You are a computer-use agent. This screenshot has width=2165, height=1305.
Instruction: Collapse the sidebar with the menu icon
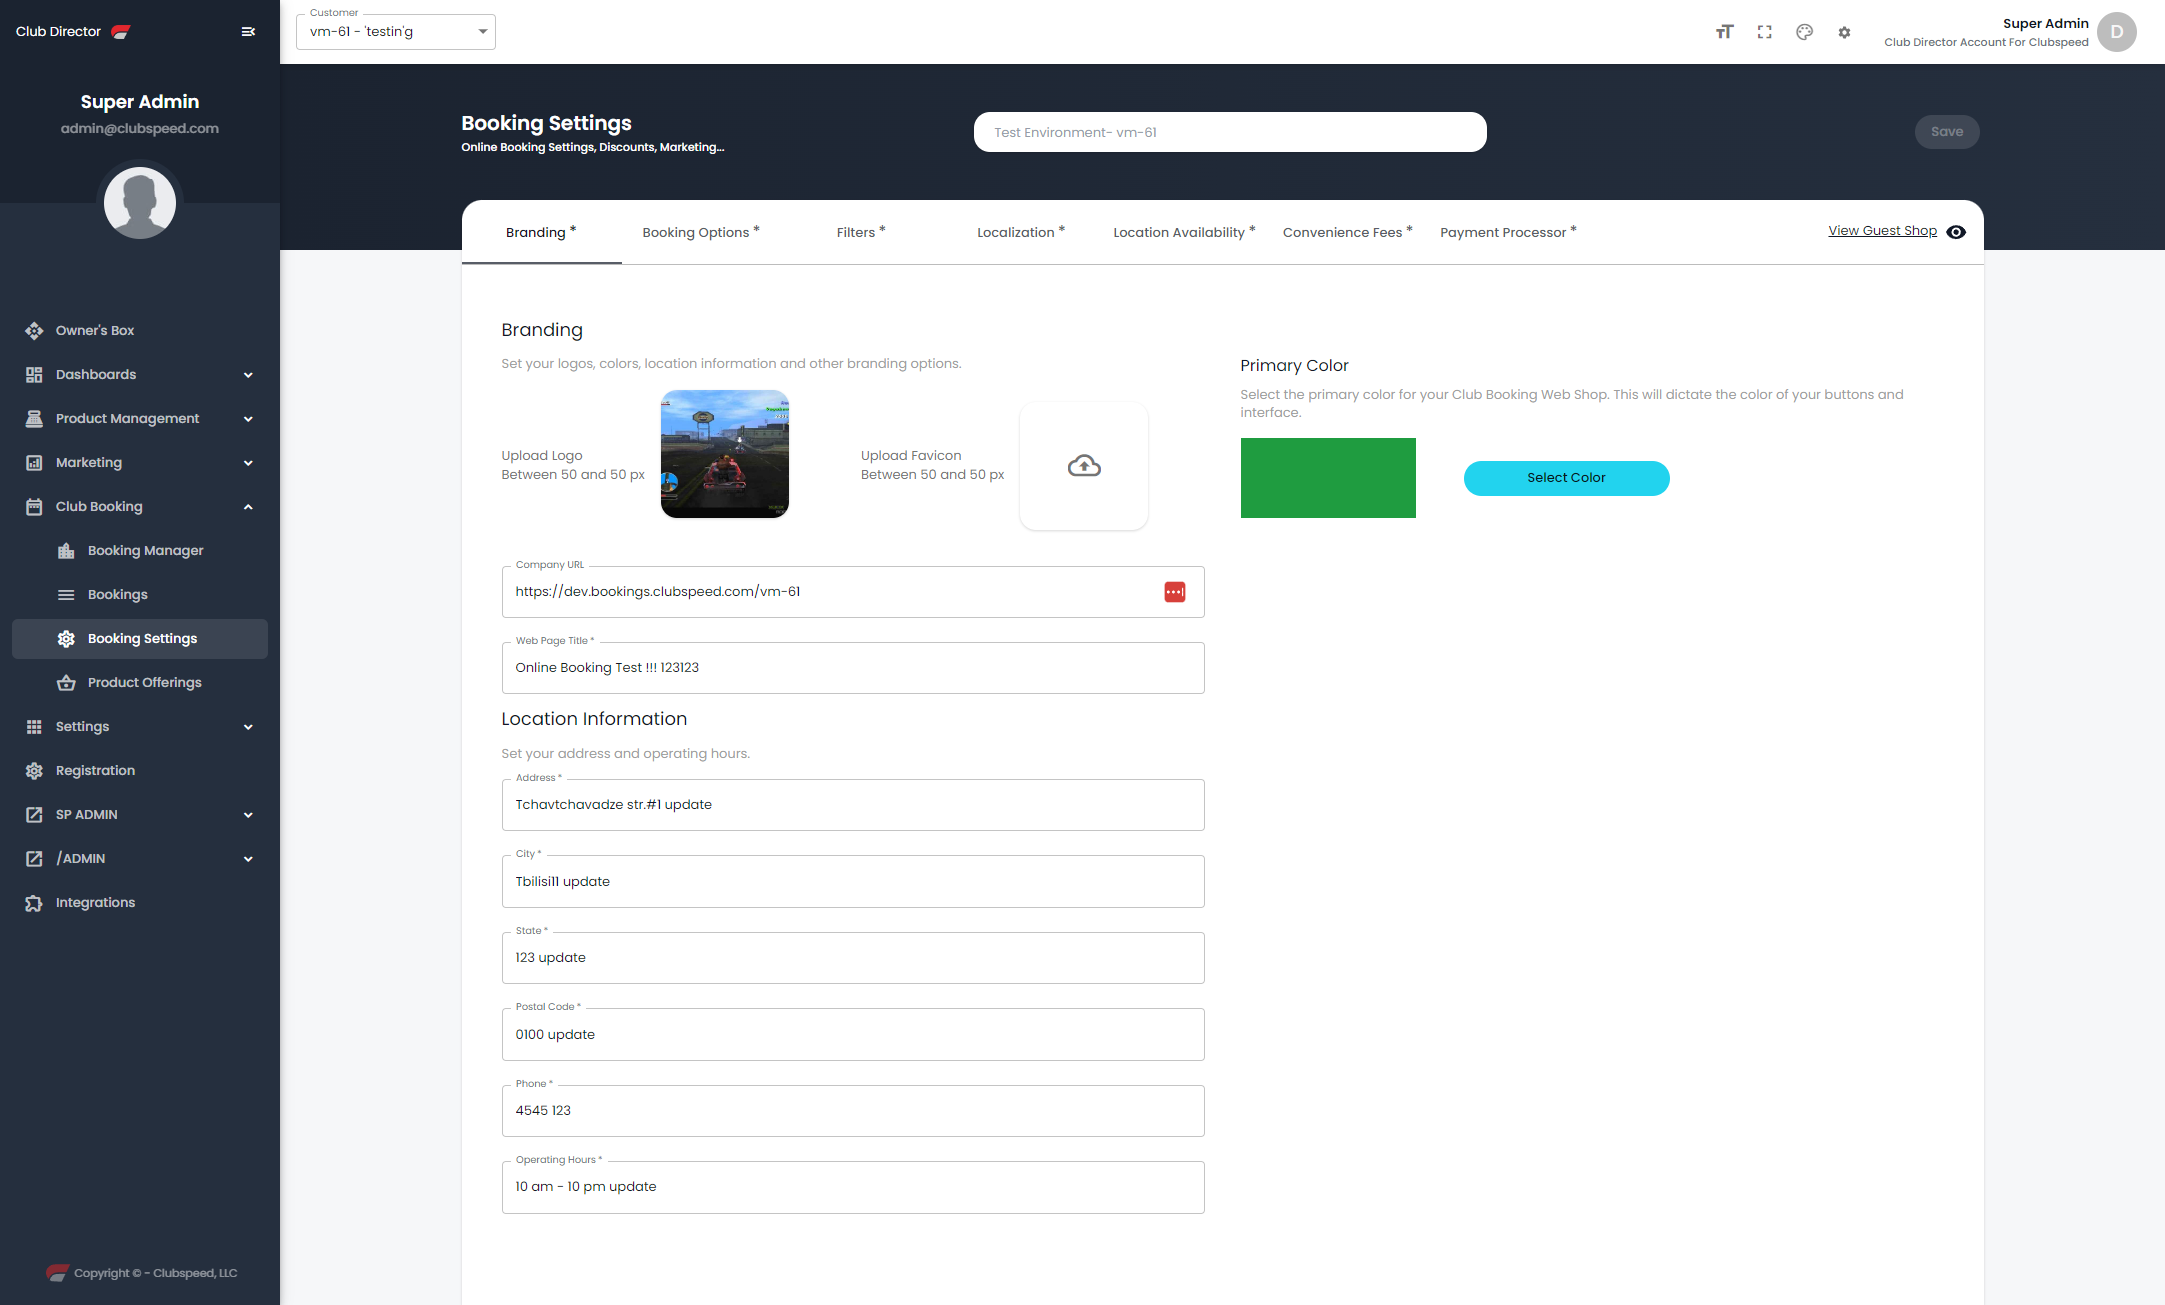[x=248, y=32]
